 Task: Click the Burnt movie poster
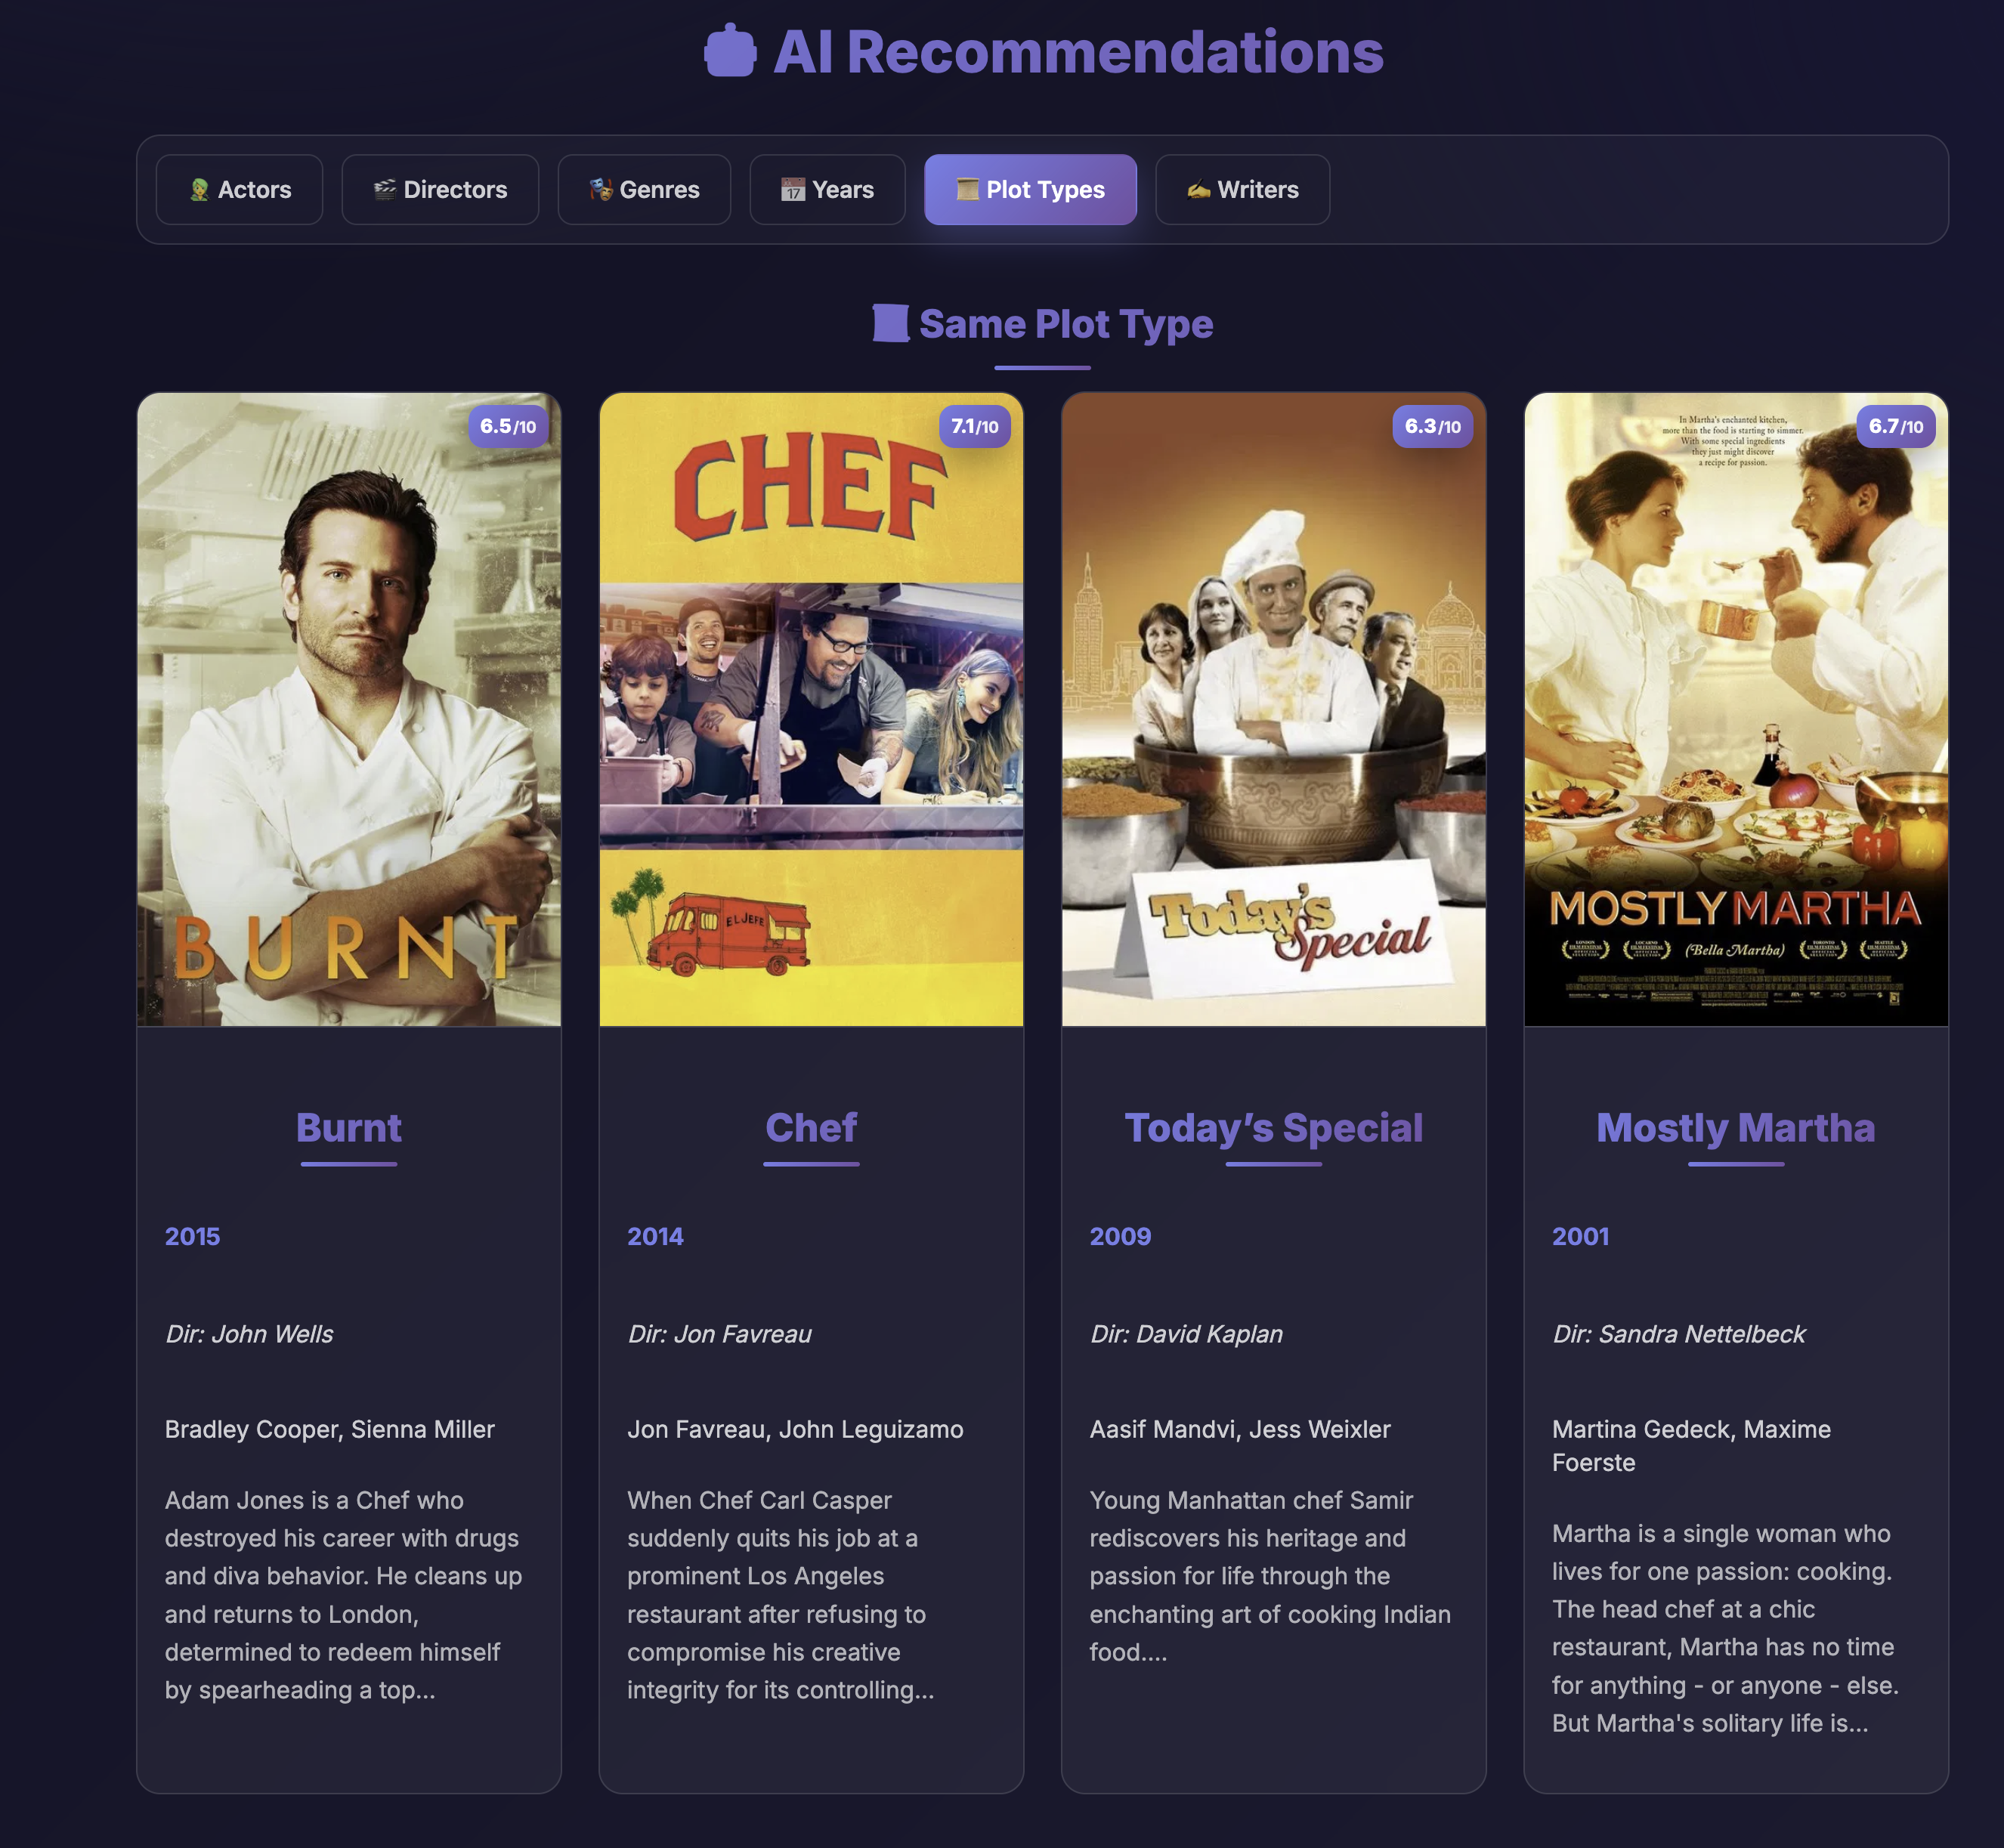349,710
